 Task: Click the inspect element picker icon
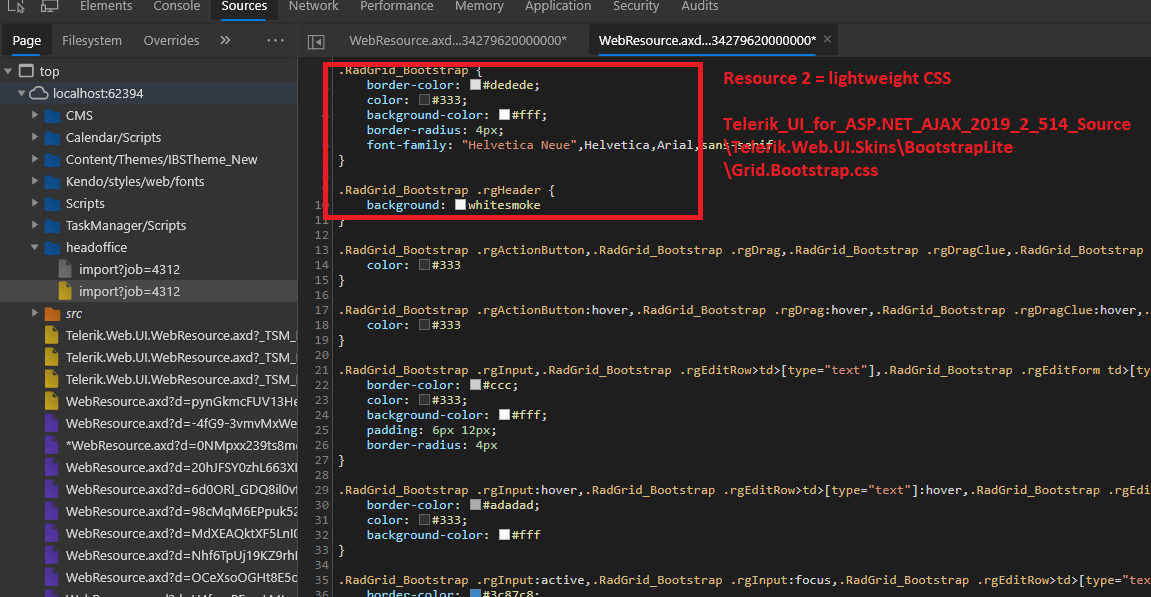(x=16, y=7)
